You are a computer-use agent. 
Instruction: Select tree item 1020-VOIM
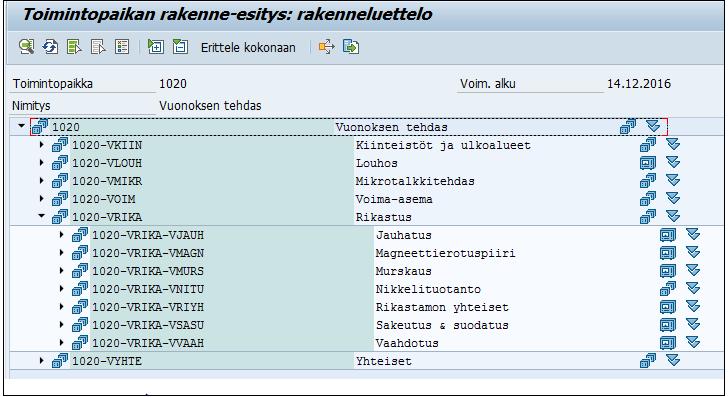tap(104, 199)
